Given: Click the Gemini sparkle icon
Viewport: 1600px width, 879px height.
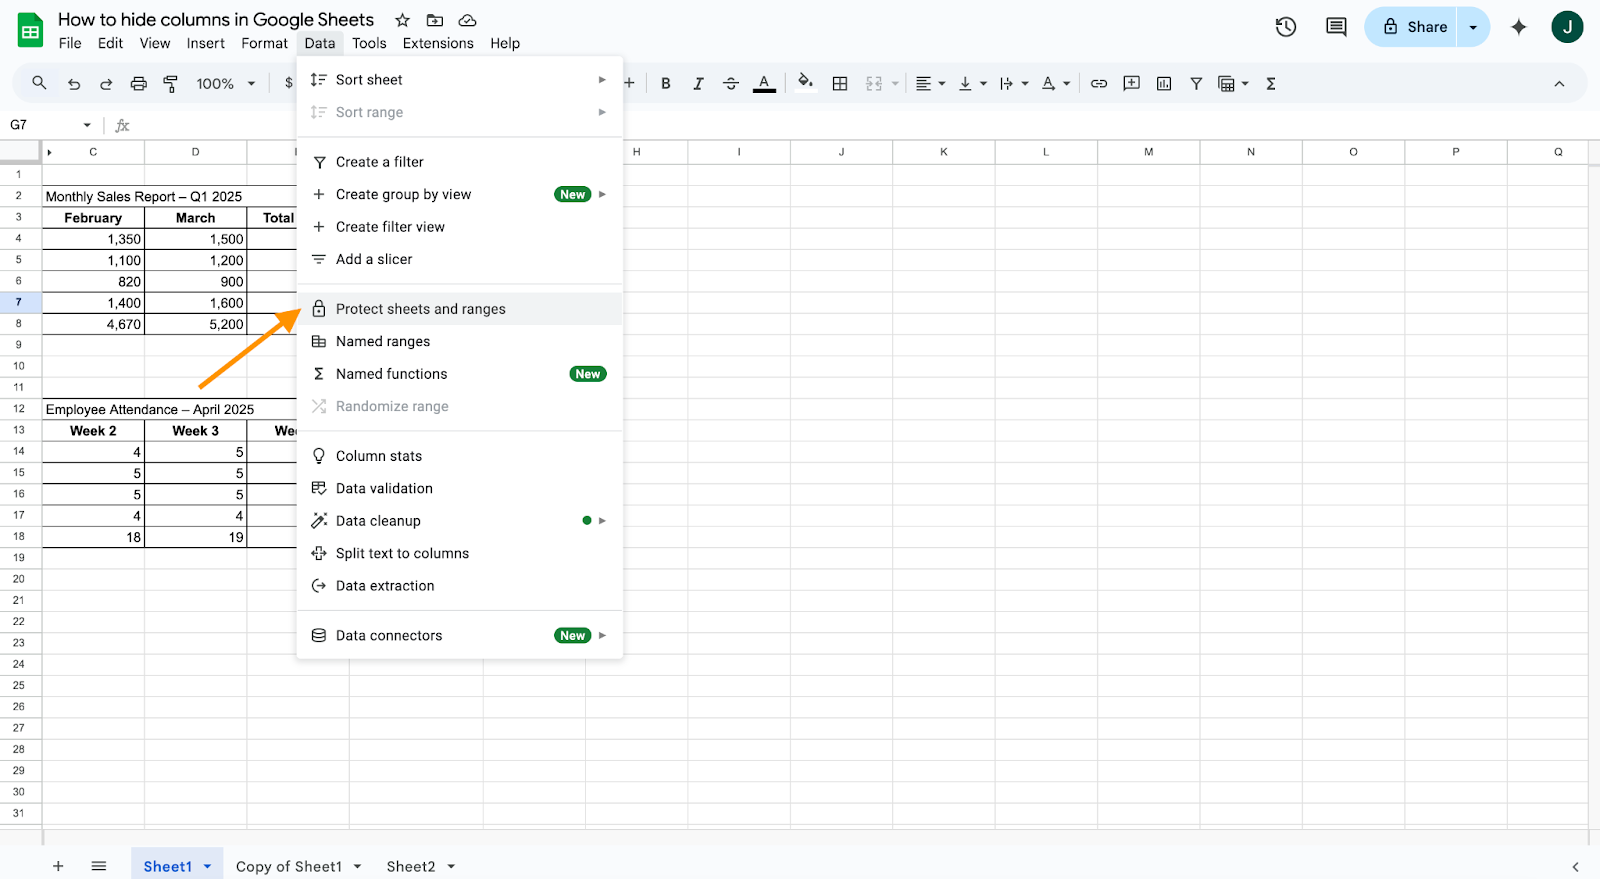Looking at the screenshot, I should (x=1519, y=27).
